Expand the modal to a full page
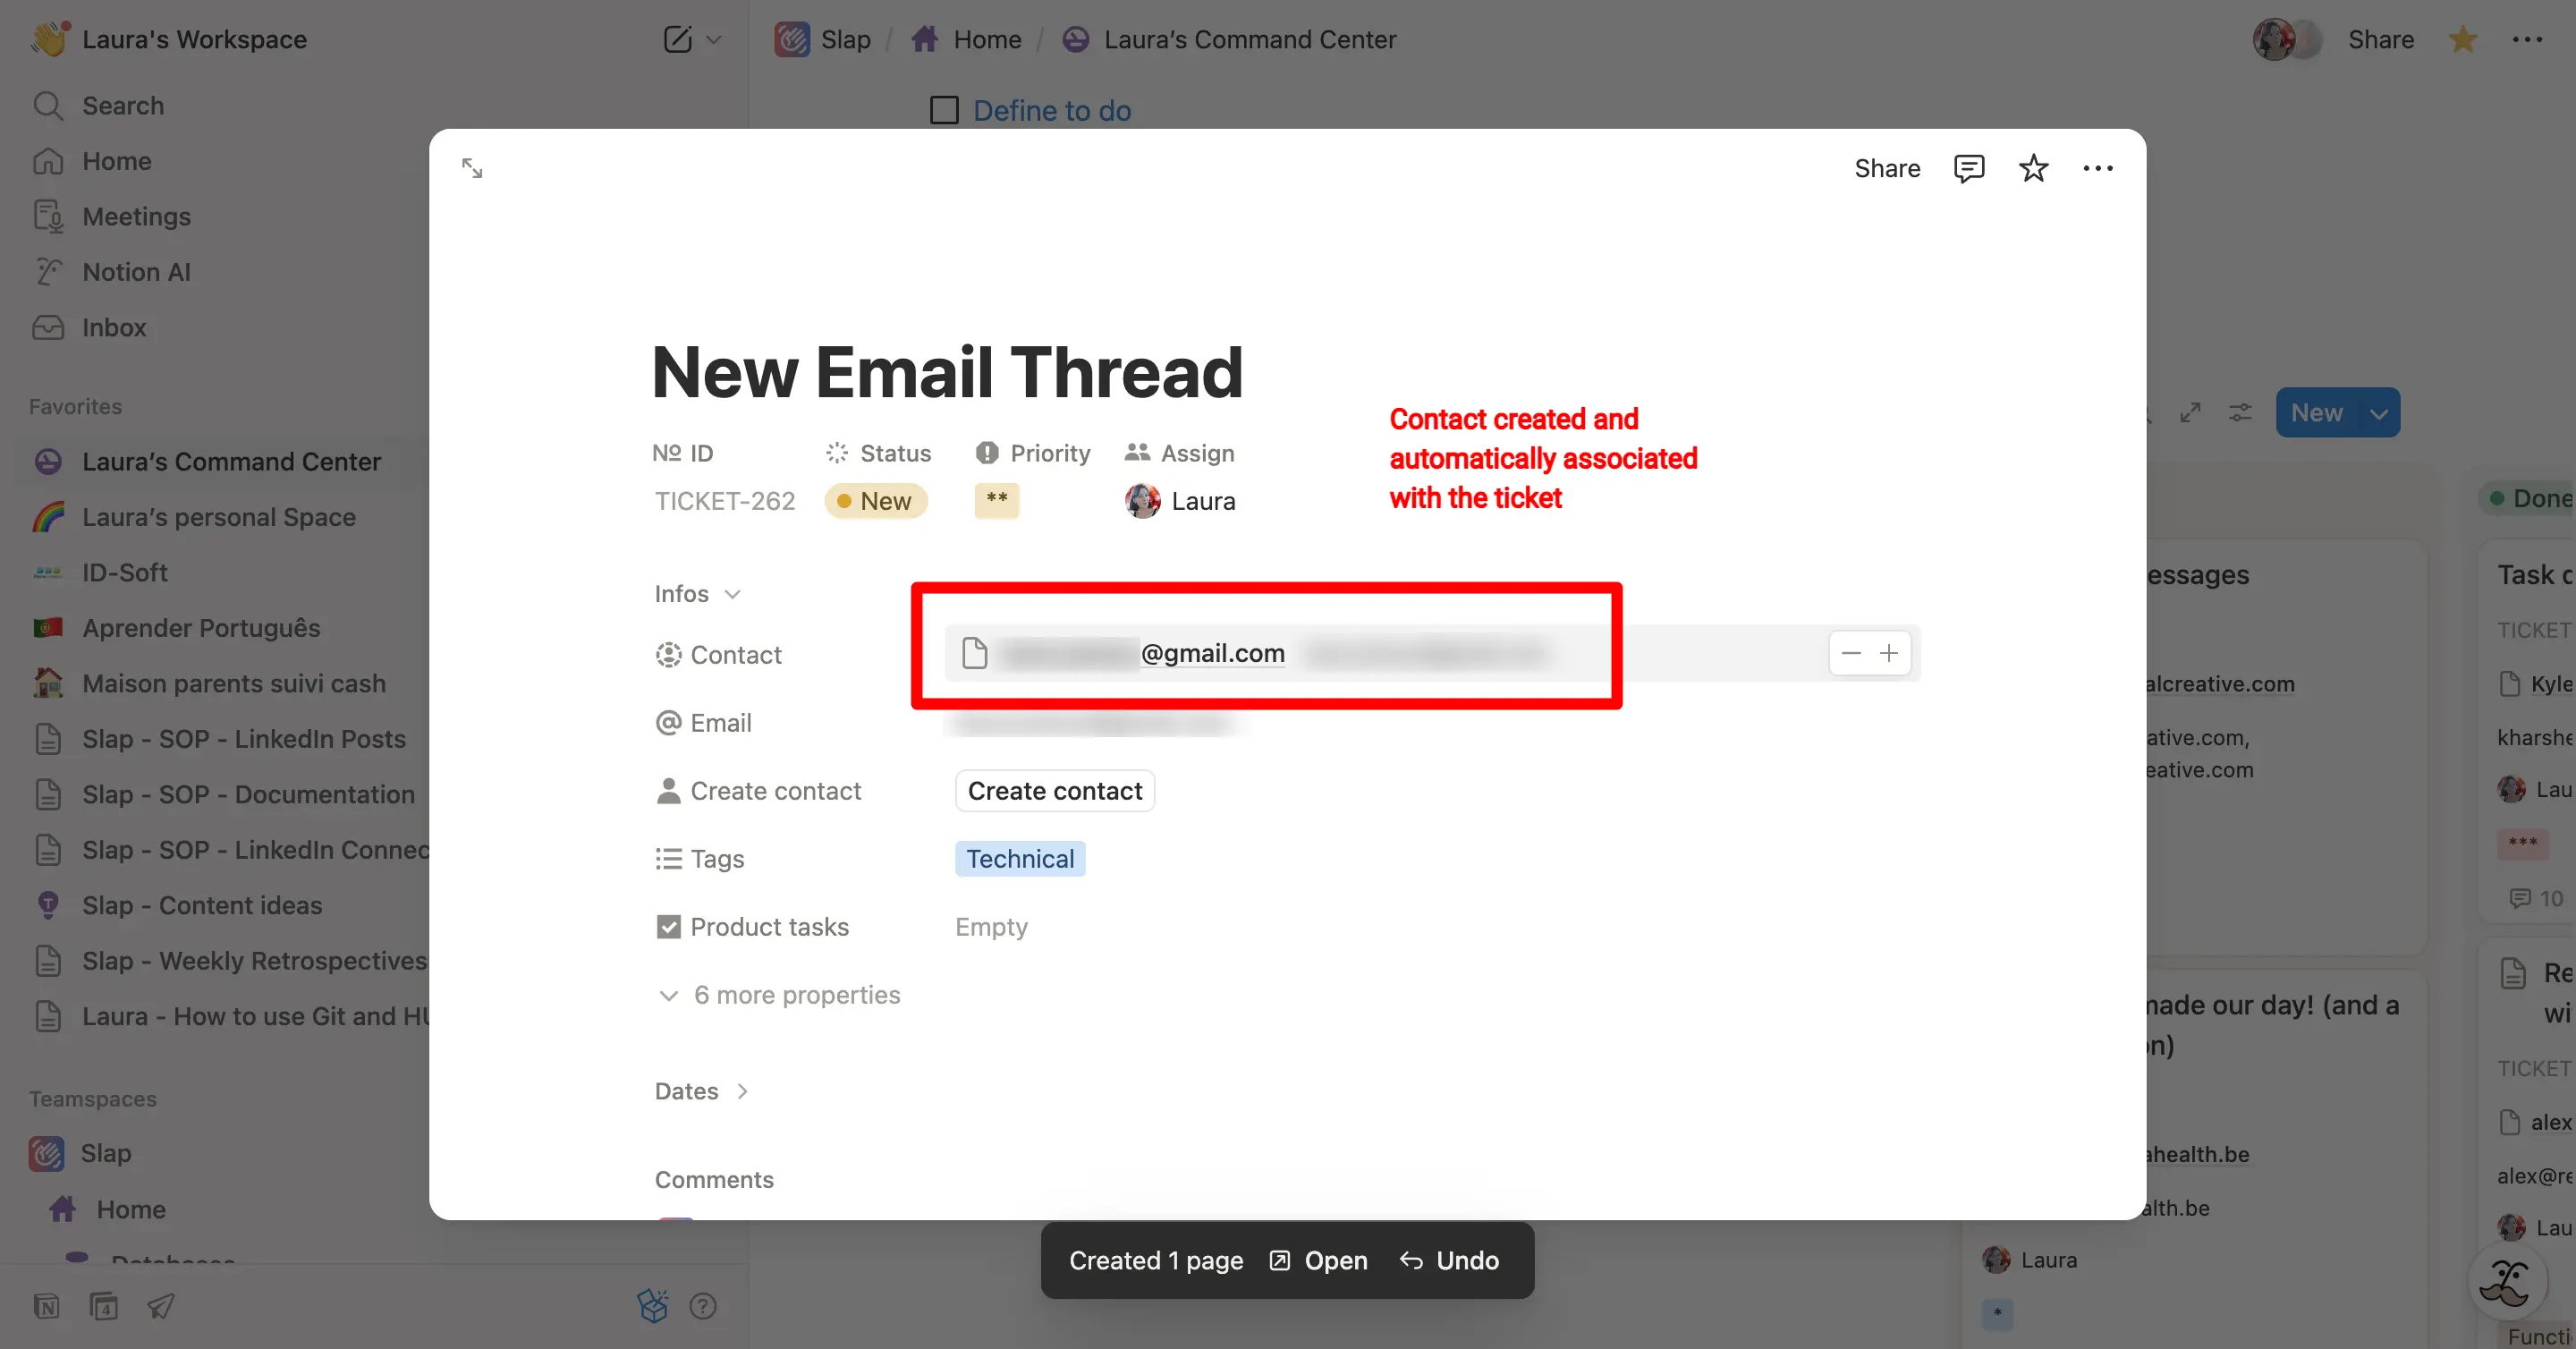The width and height of the screenshot is (2576, 1349). (x=472, y=168)
